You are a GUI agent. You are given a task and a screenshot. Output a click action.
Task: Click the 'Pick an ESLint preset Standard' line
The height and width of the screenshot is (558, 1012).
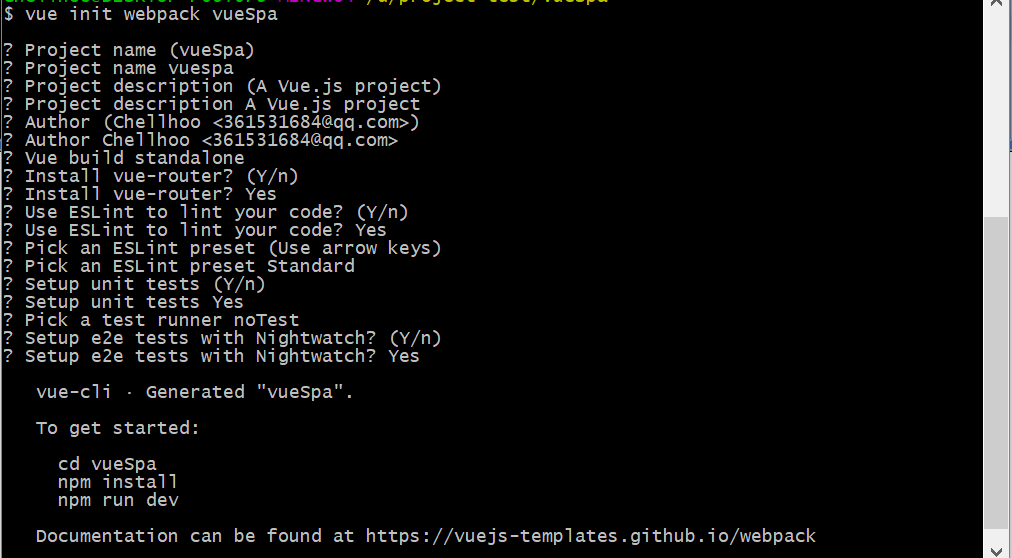pyautogui.click(x=189, y=266)
